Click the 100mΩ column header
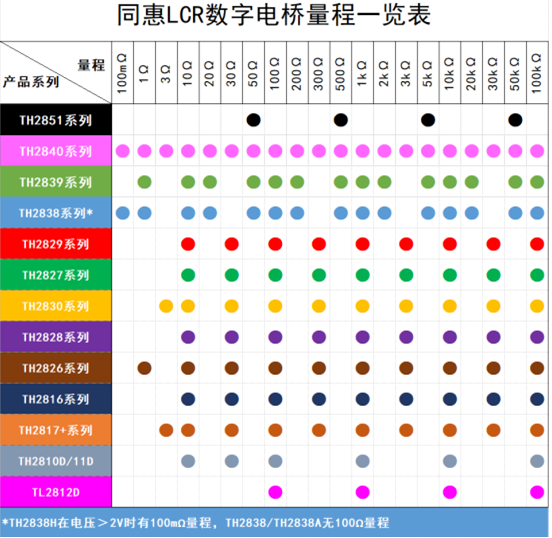 [123, 73]
